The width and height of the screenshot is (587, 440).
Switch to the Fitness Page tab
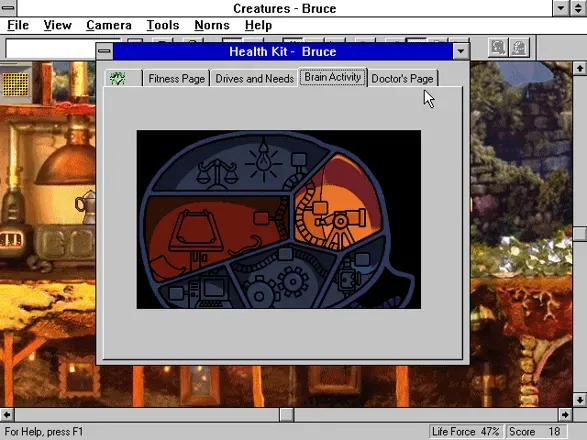[x=176, y=79]
